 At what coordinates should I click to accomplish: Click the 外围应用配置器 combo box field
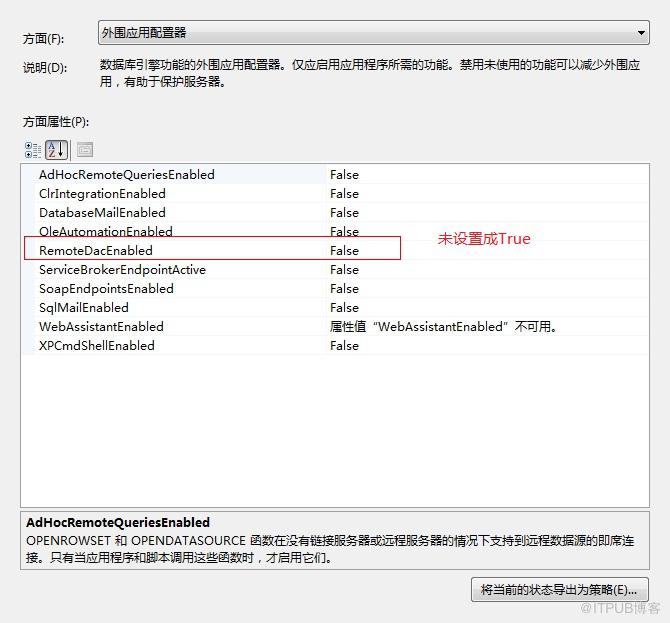373,32
